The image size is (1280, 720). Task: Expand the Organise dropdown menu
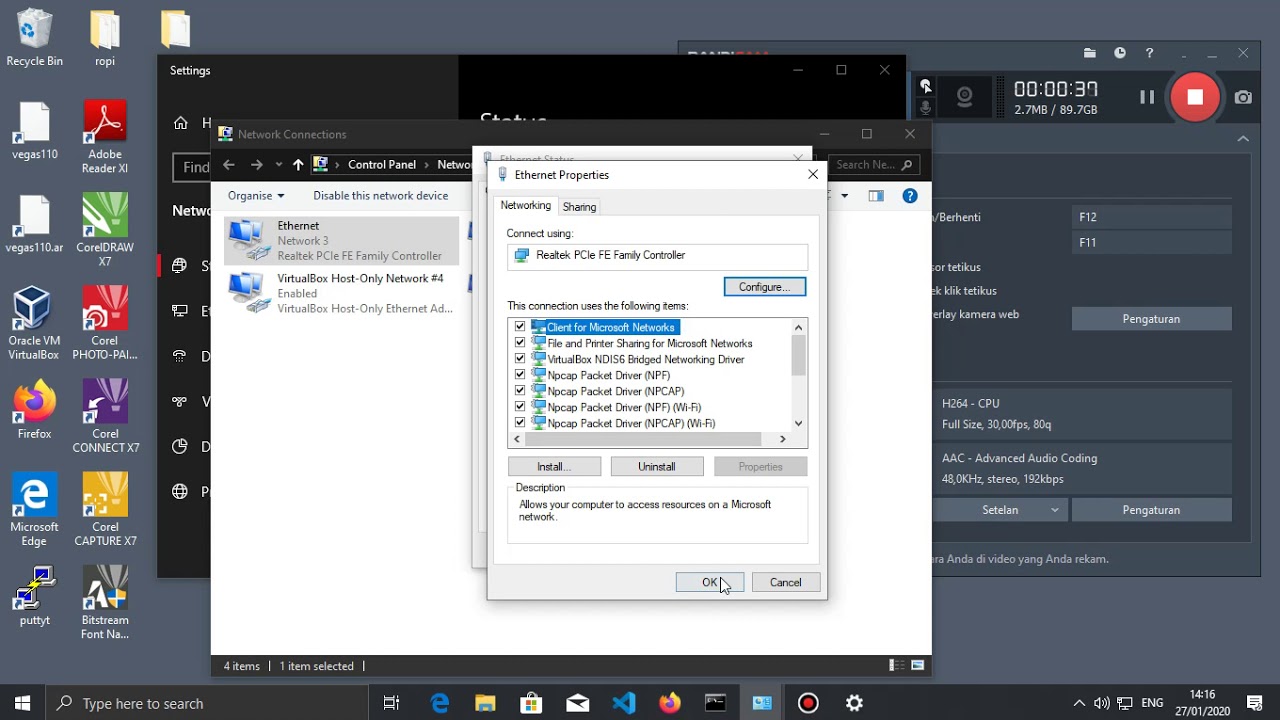pos(256,196)
